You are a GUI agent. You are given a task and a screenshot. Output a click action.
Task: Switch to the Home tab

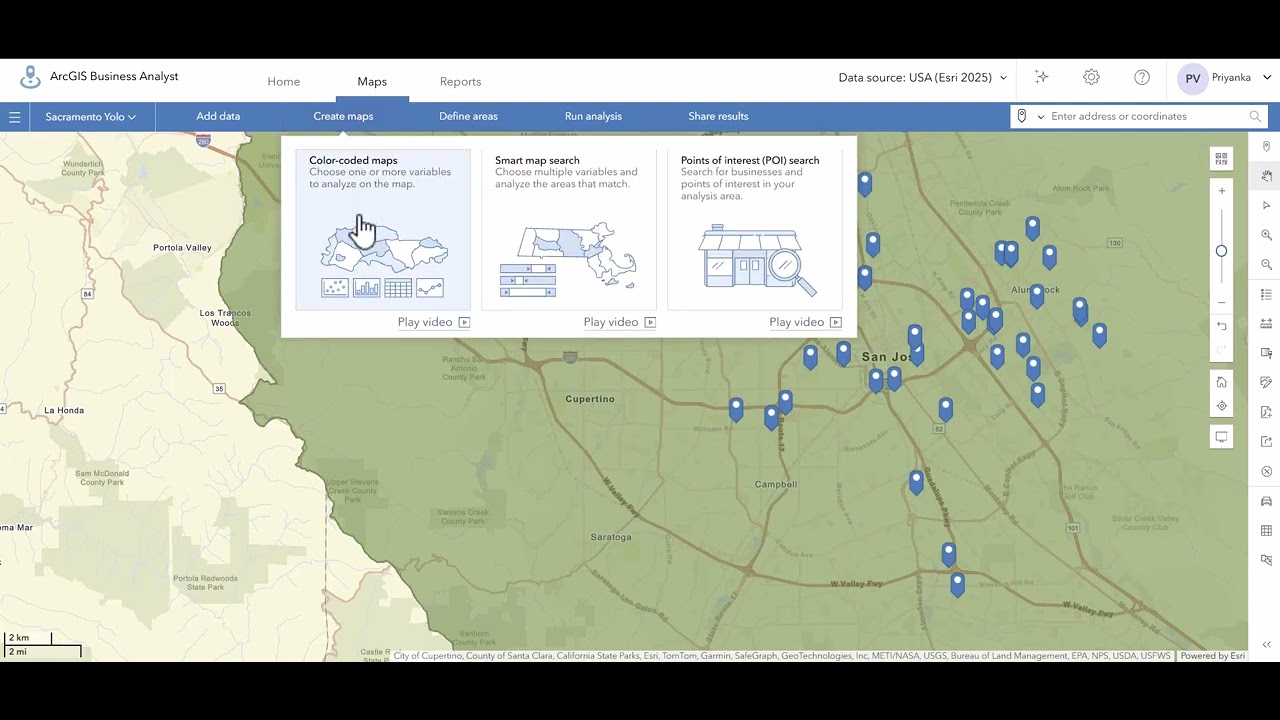(284, 81)
